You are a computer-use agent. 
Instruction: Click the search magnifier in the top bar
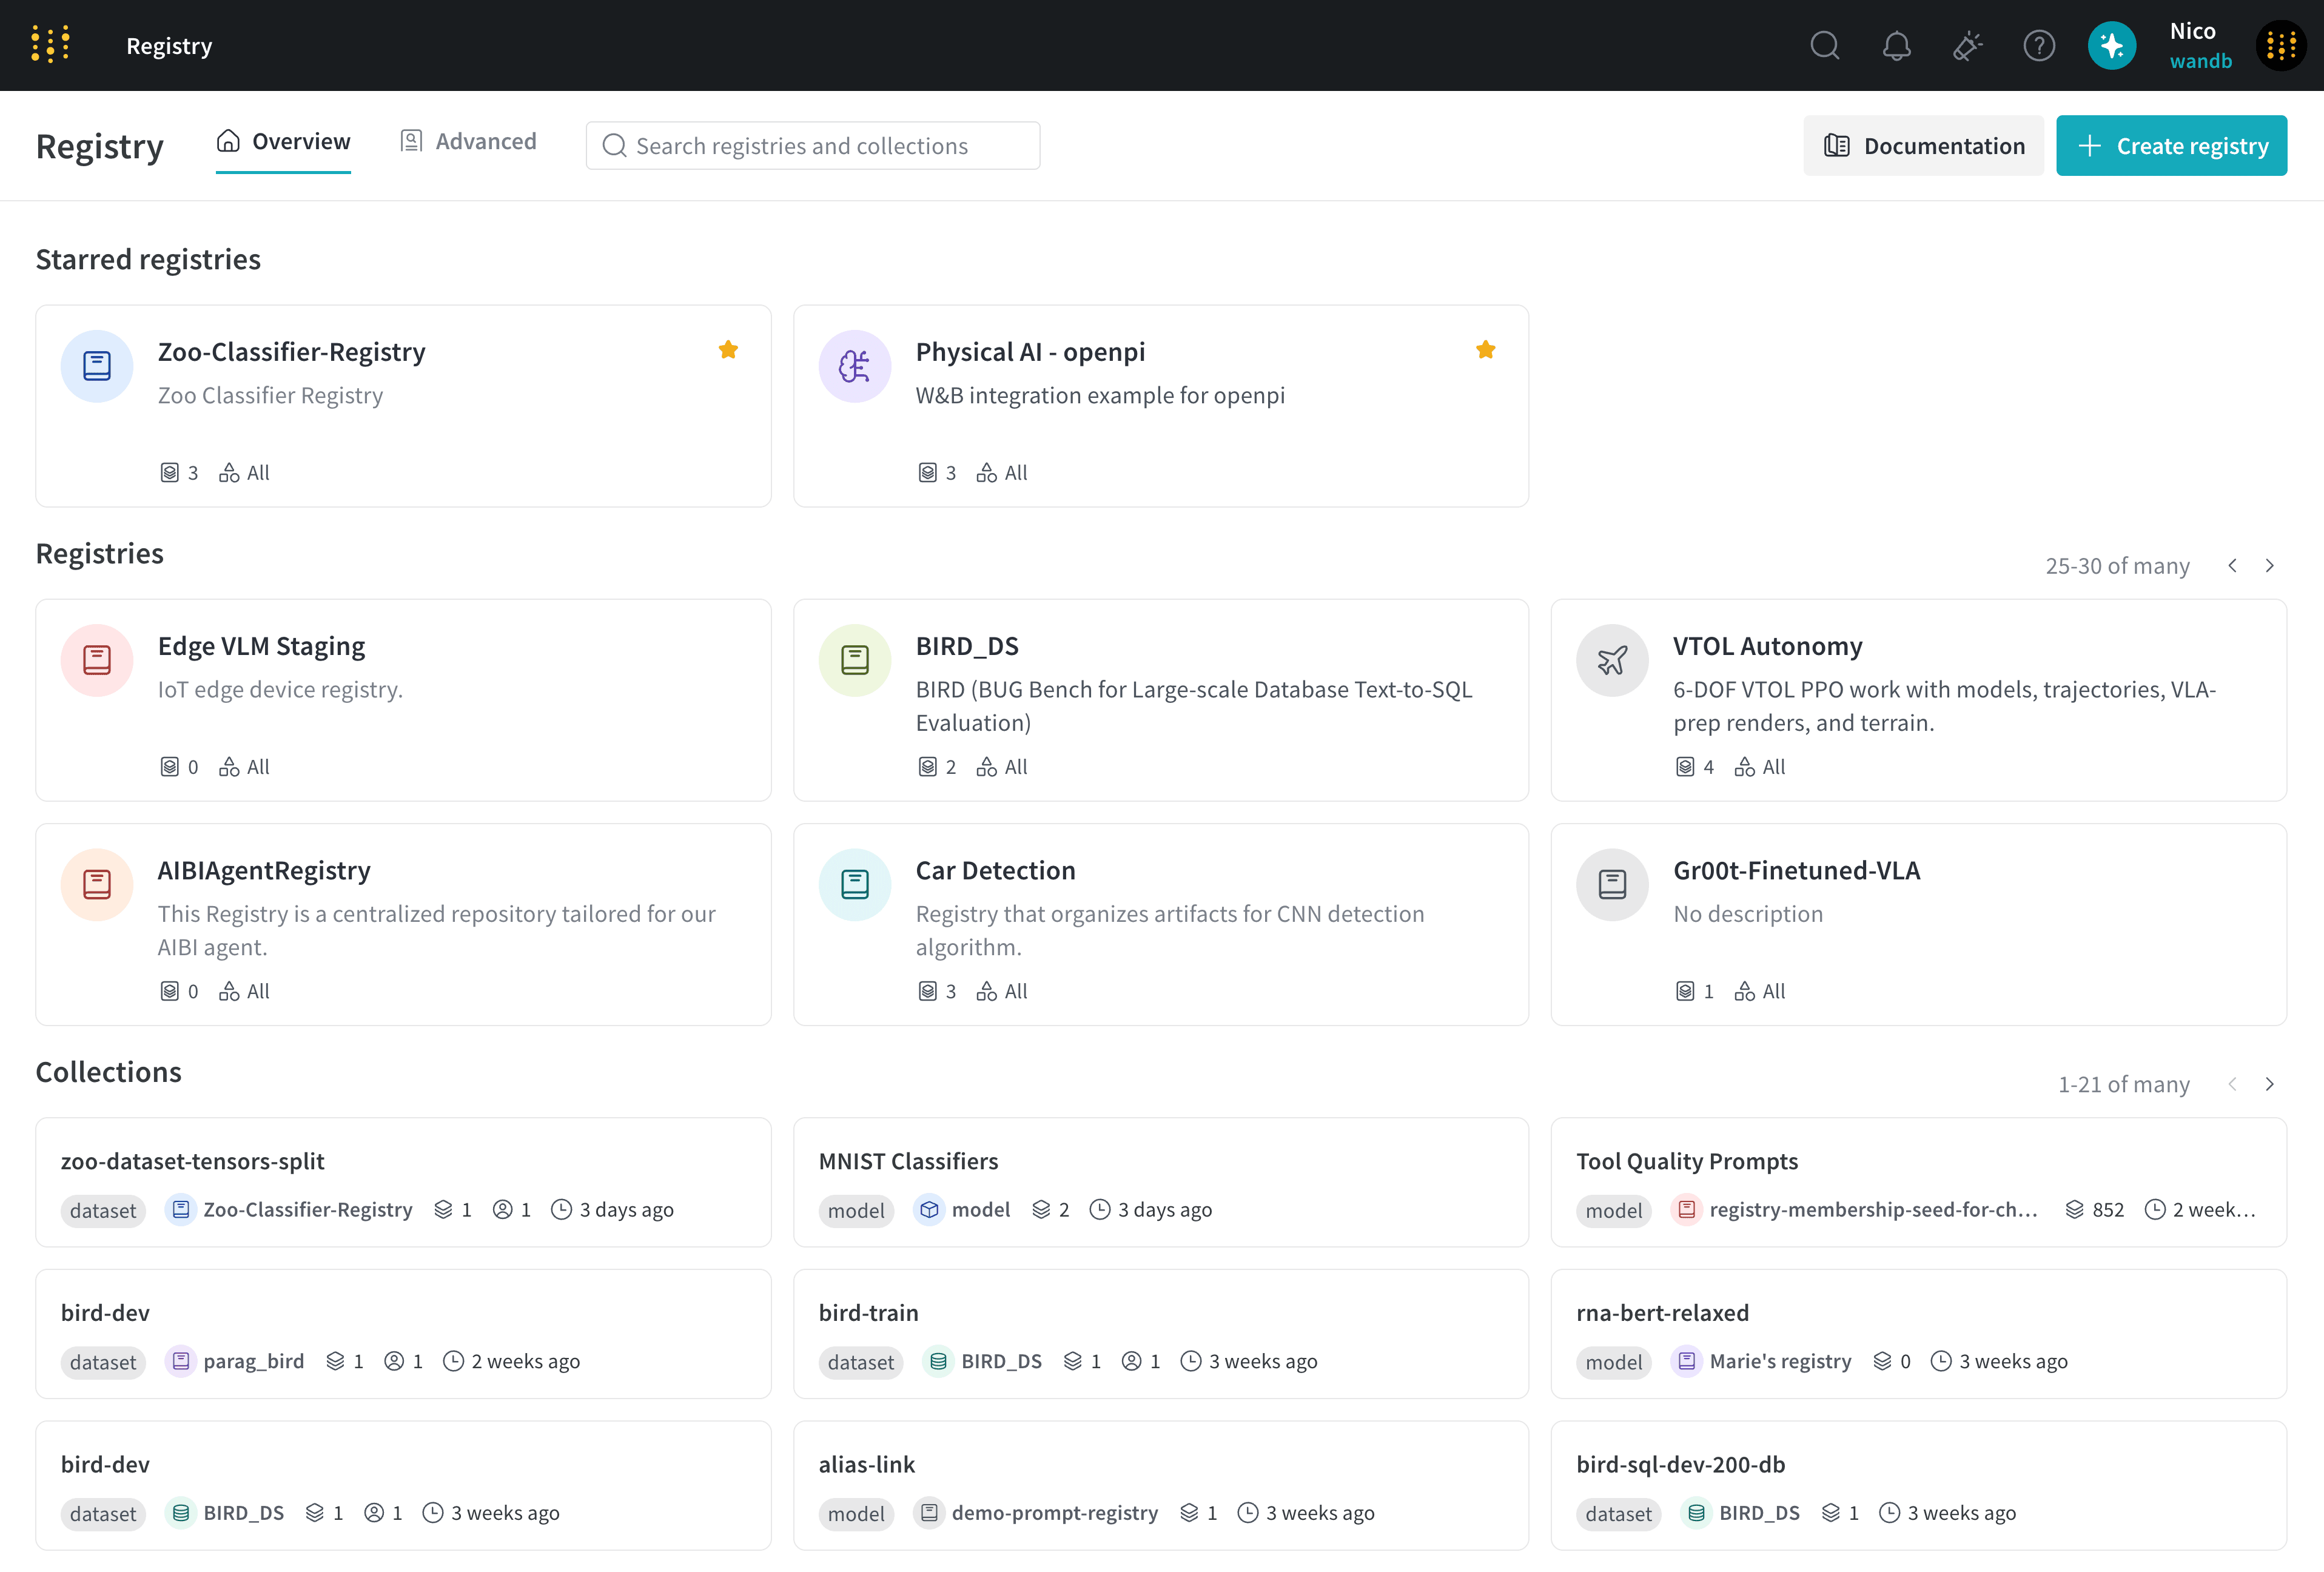[1825, 45]
